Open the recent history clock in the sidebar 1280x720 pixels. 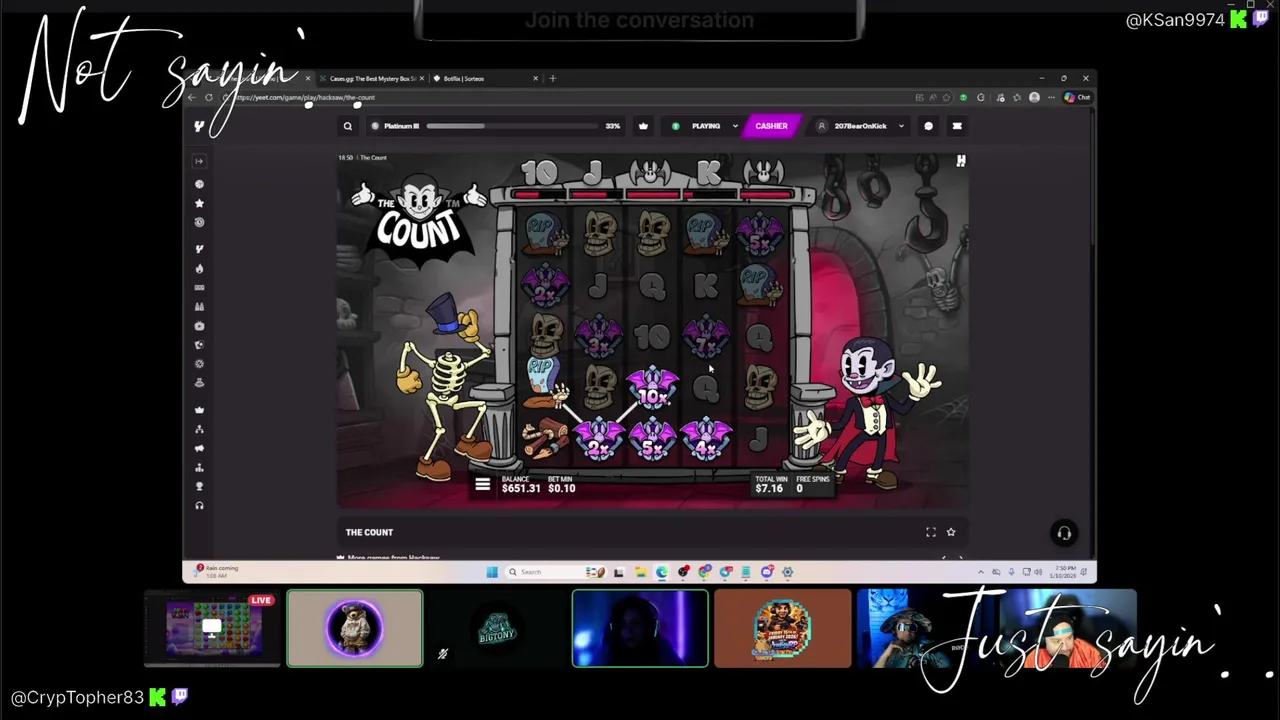[199, 222]
